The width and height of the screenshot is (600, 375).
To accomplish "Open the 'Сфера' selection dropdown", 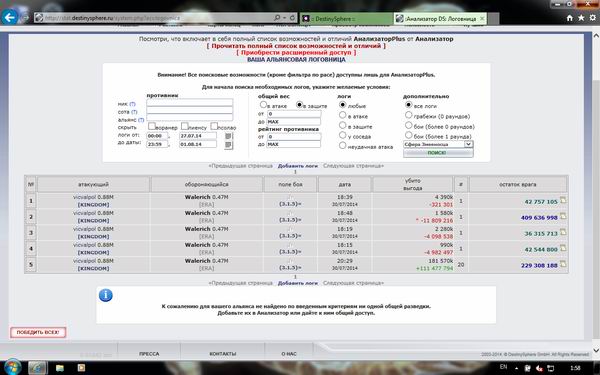I will (x=438, y=144).
